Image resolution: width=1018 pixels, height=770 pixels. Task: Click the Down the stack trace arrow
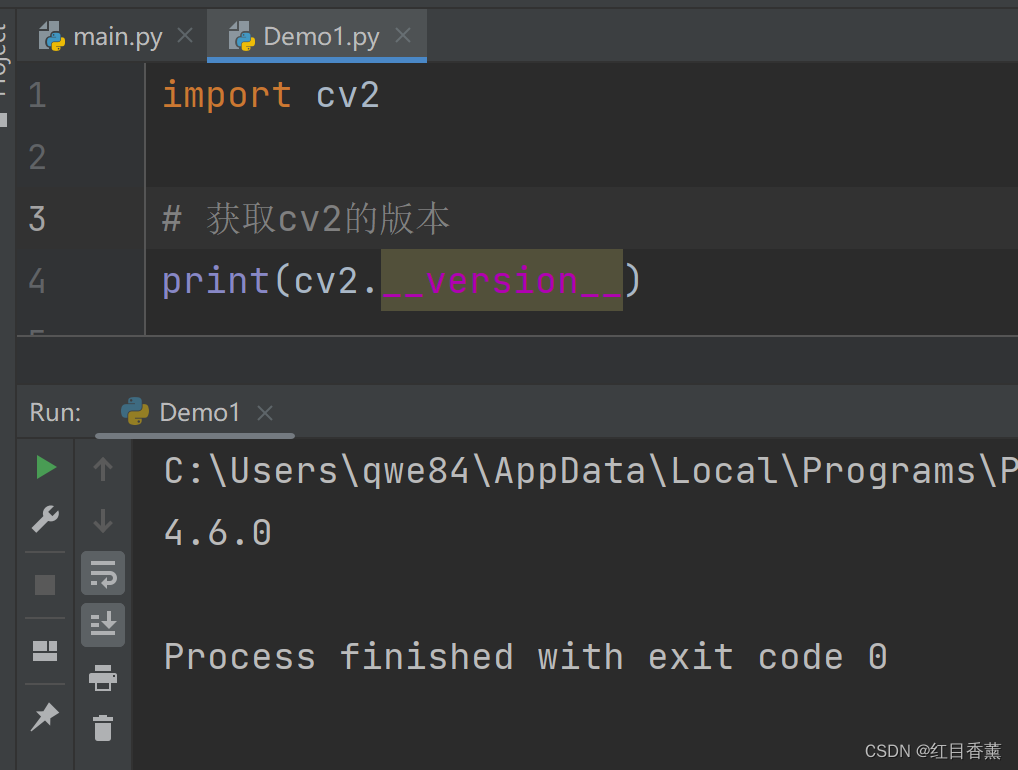coord(102,520)
